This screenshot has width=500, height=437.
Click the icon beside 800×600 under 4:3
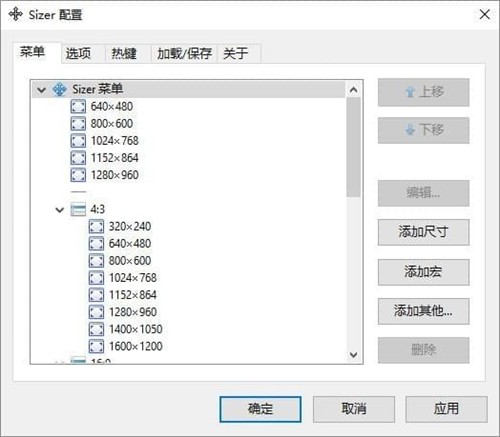pyautogui.click(x=96, y=261)
